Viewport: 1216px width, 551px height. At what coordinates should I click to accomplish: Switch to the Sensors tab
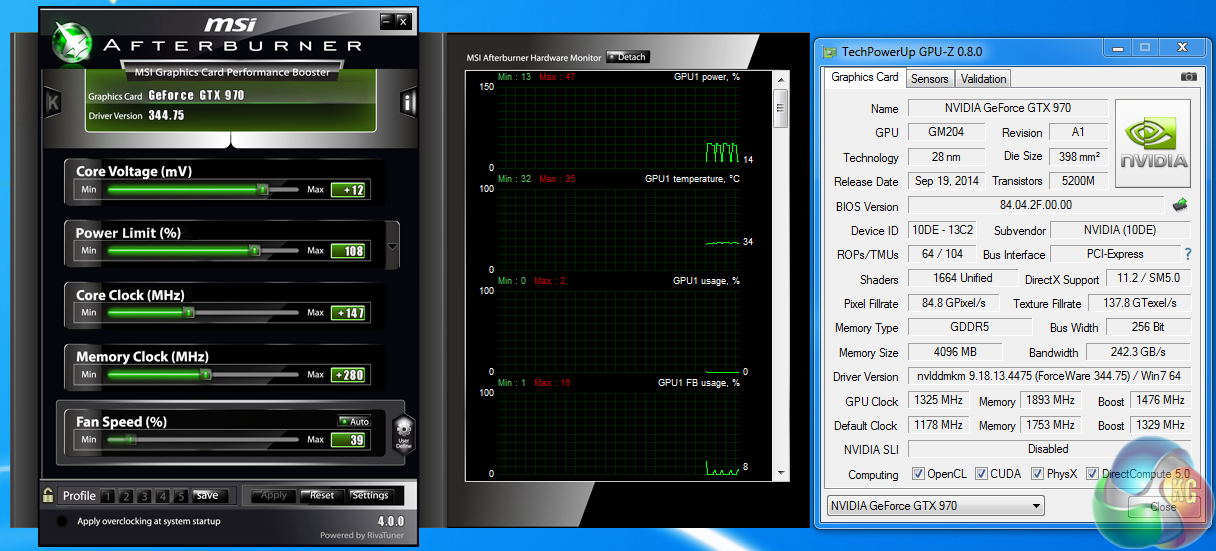(929, 79)
